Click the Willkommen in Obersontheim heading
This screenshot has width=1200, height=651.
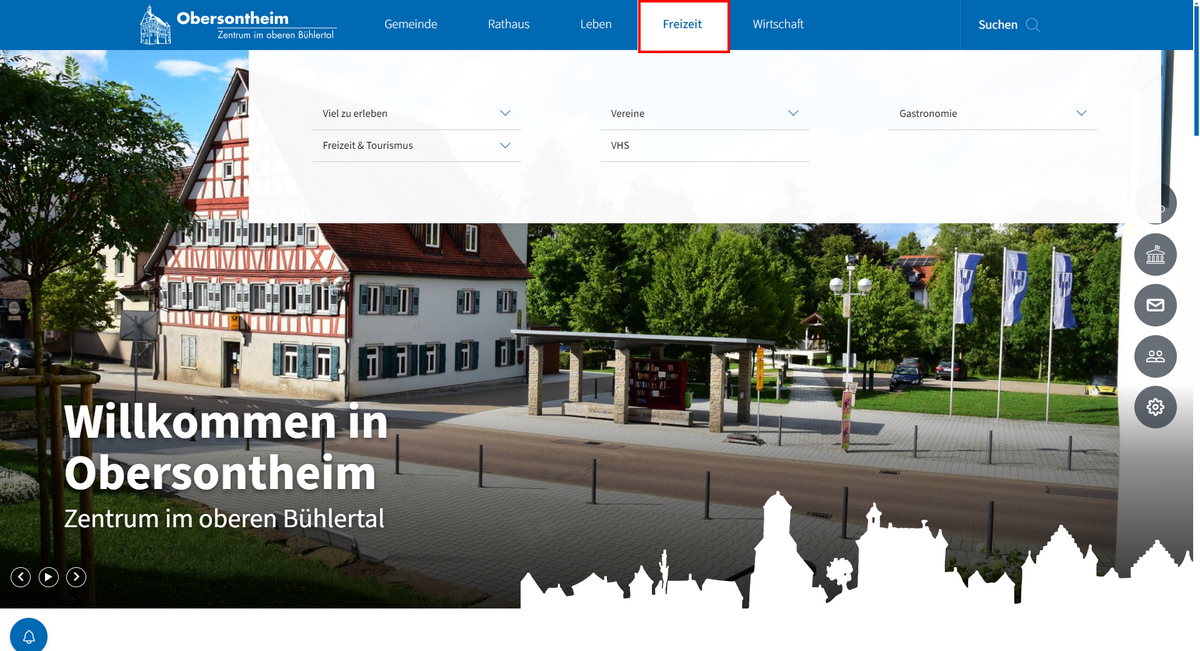[x=226, y=447]
